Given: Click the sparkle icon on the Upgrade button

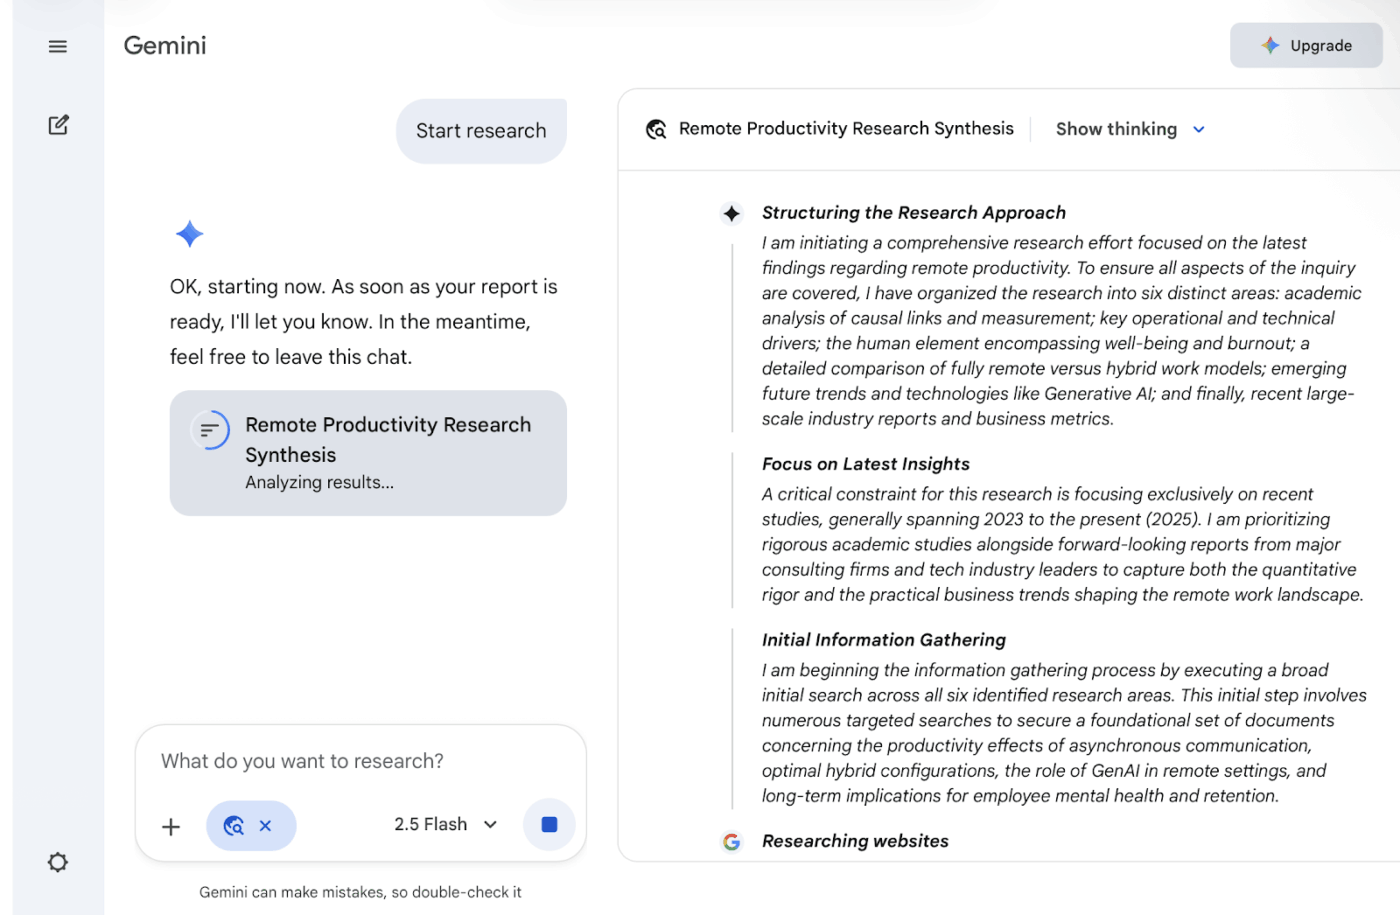Looking at the screenshot, I should (1270, 45).
